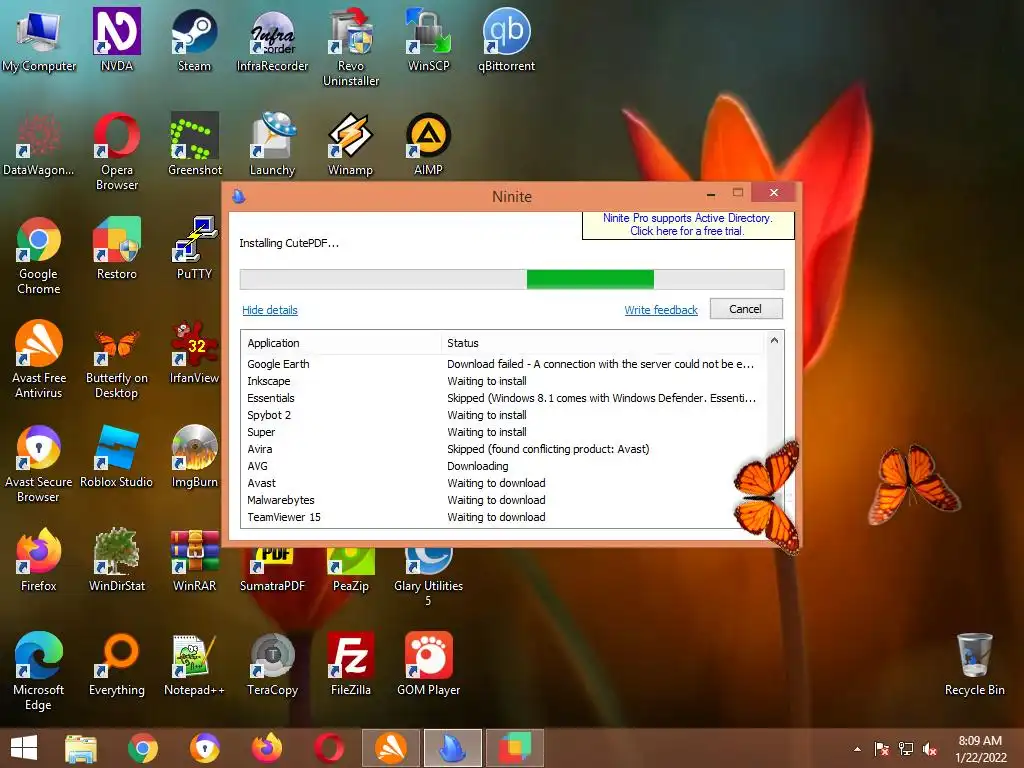Open the Action Center flag tray icon
This screenshot has height=768, width=1024.
tap(882, 749)
